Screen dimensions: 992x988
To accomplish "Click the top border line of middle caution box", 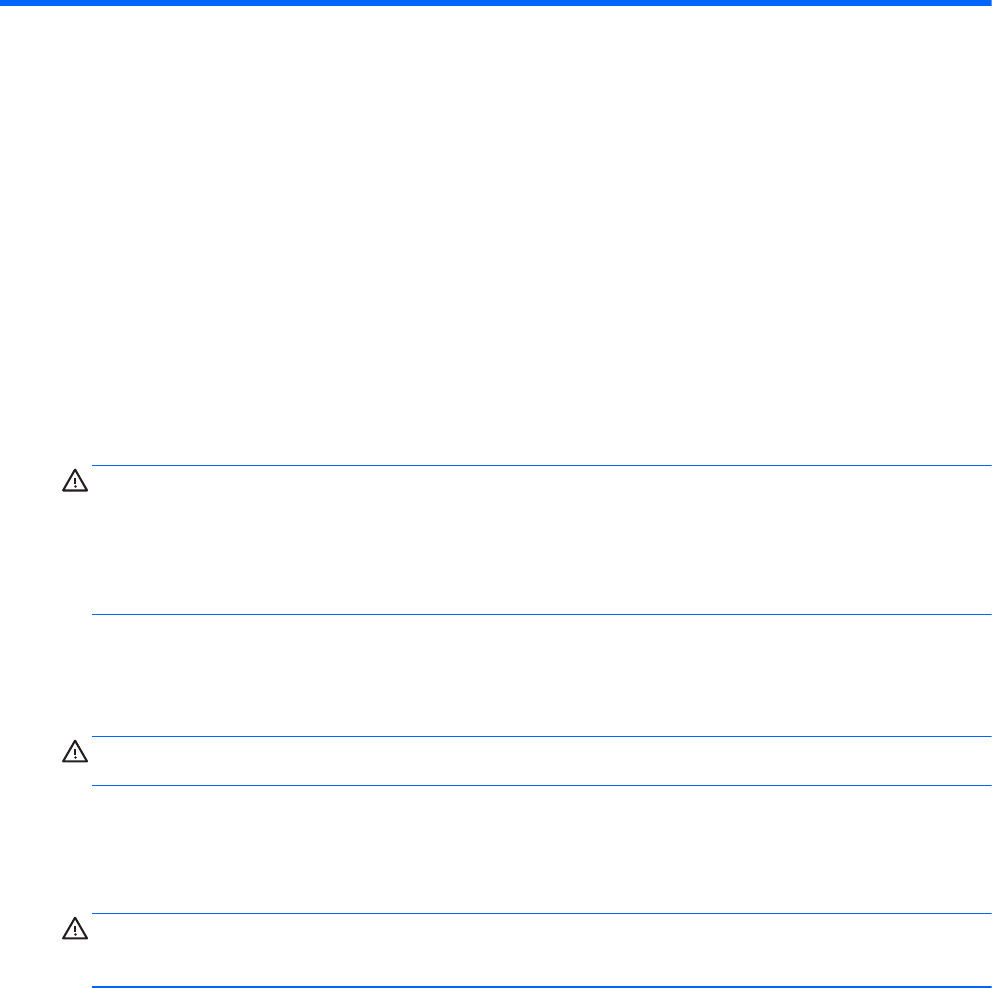I will click(542, 736).
